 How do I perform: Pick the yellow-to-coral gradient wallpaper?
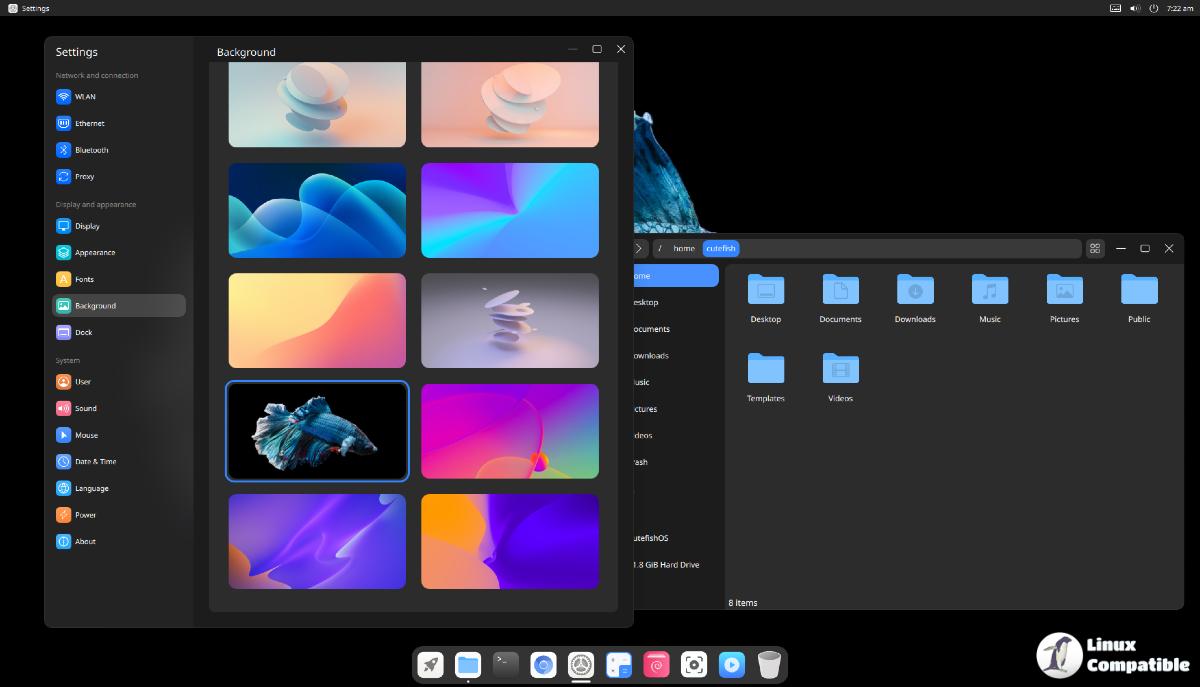click(317, 321)
